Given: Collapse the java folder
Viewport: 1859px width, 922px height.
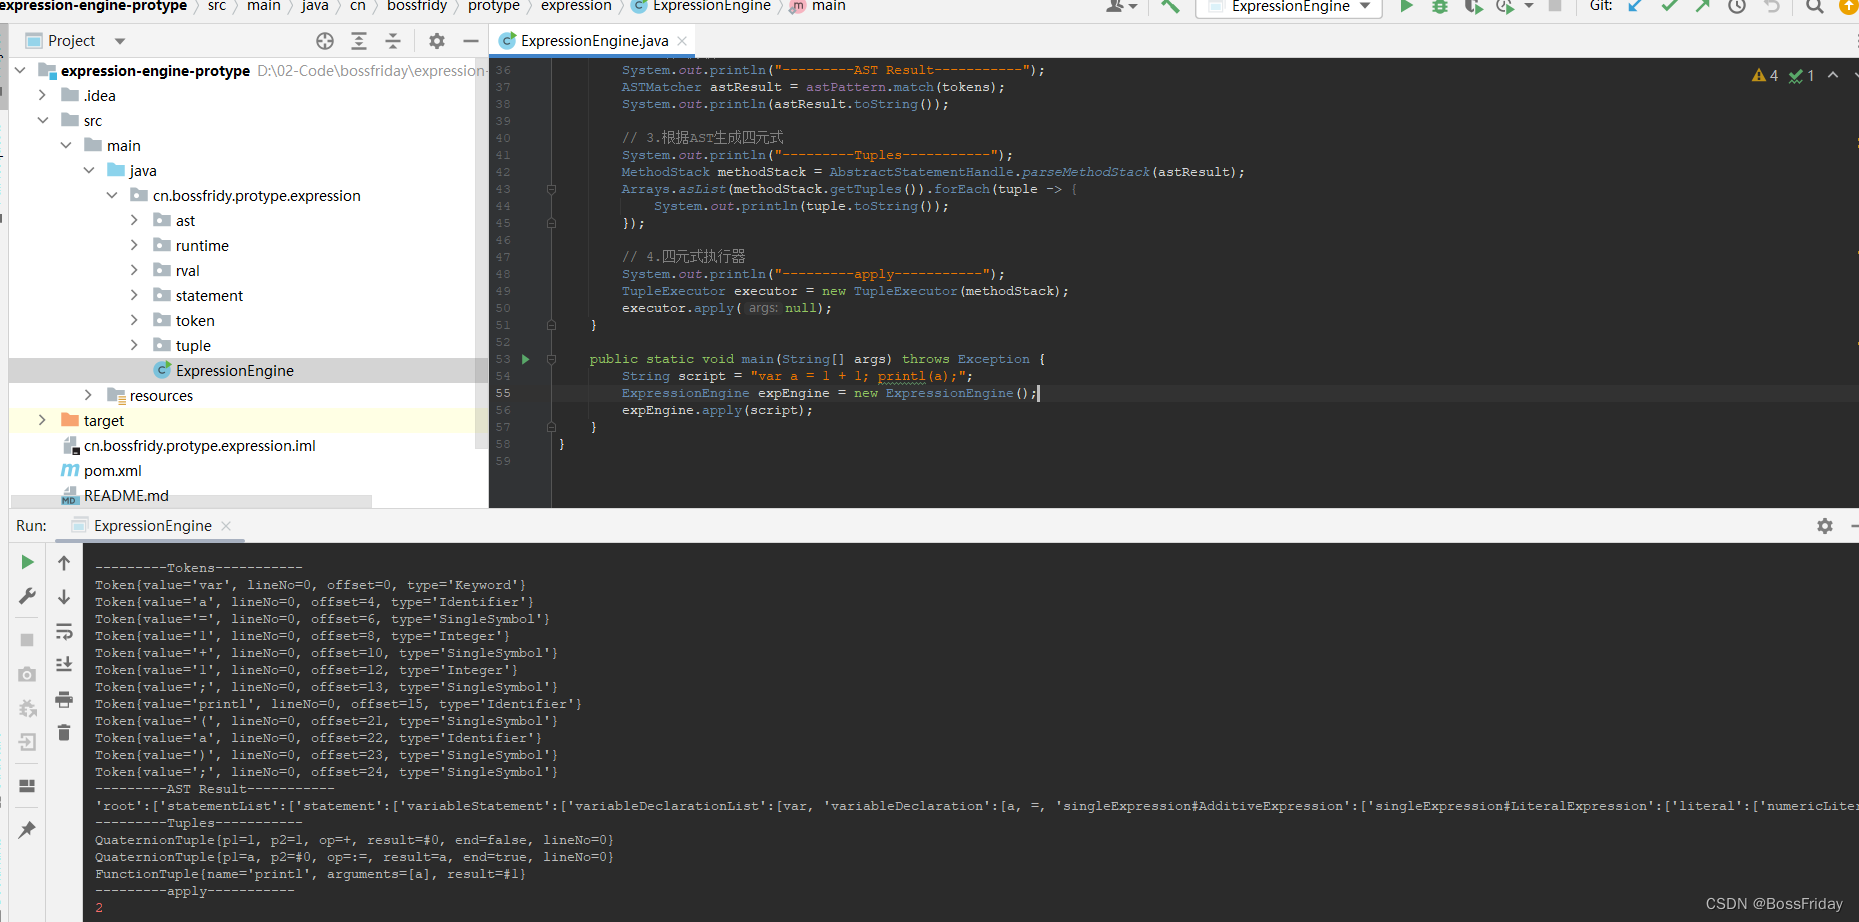Looking at the screenshot, I should tap(89, 170).
